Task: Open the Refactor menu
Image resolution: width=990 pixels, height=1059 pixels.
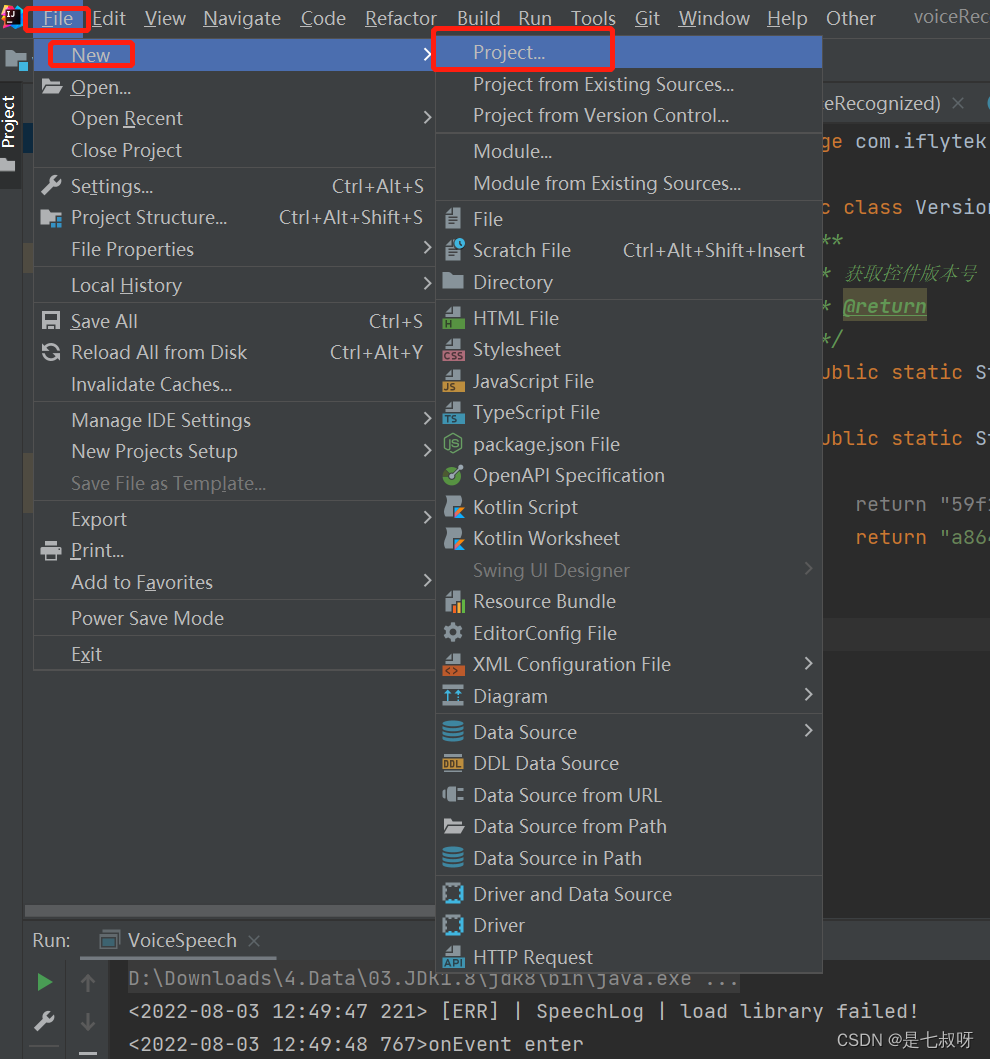Action: click(400, 18)
